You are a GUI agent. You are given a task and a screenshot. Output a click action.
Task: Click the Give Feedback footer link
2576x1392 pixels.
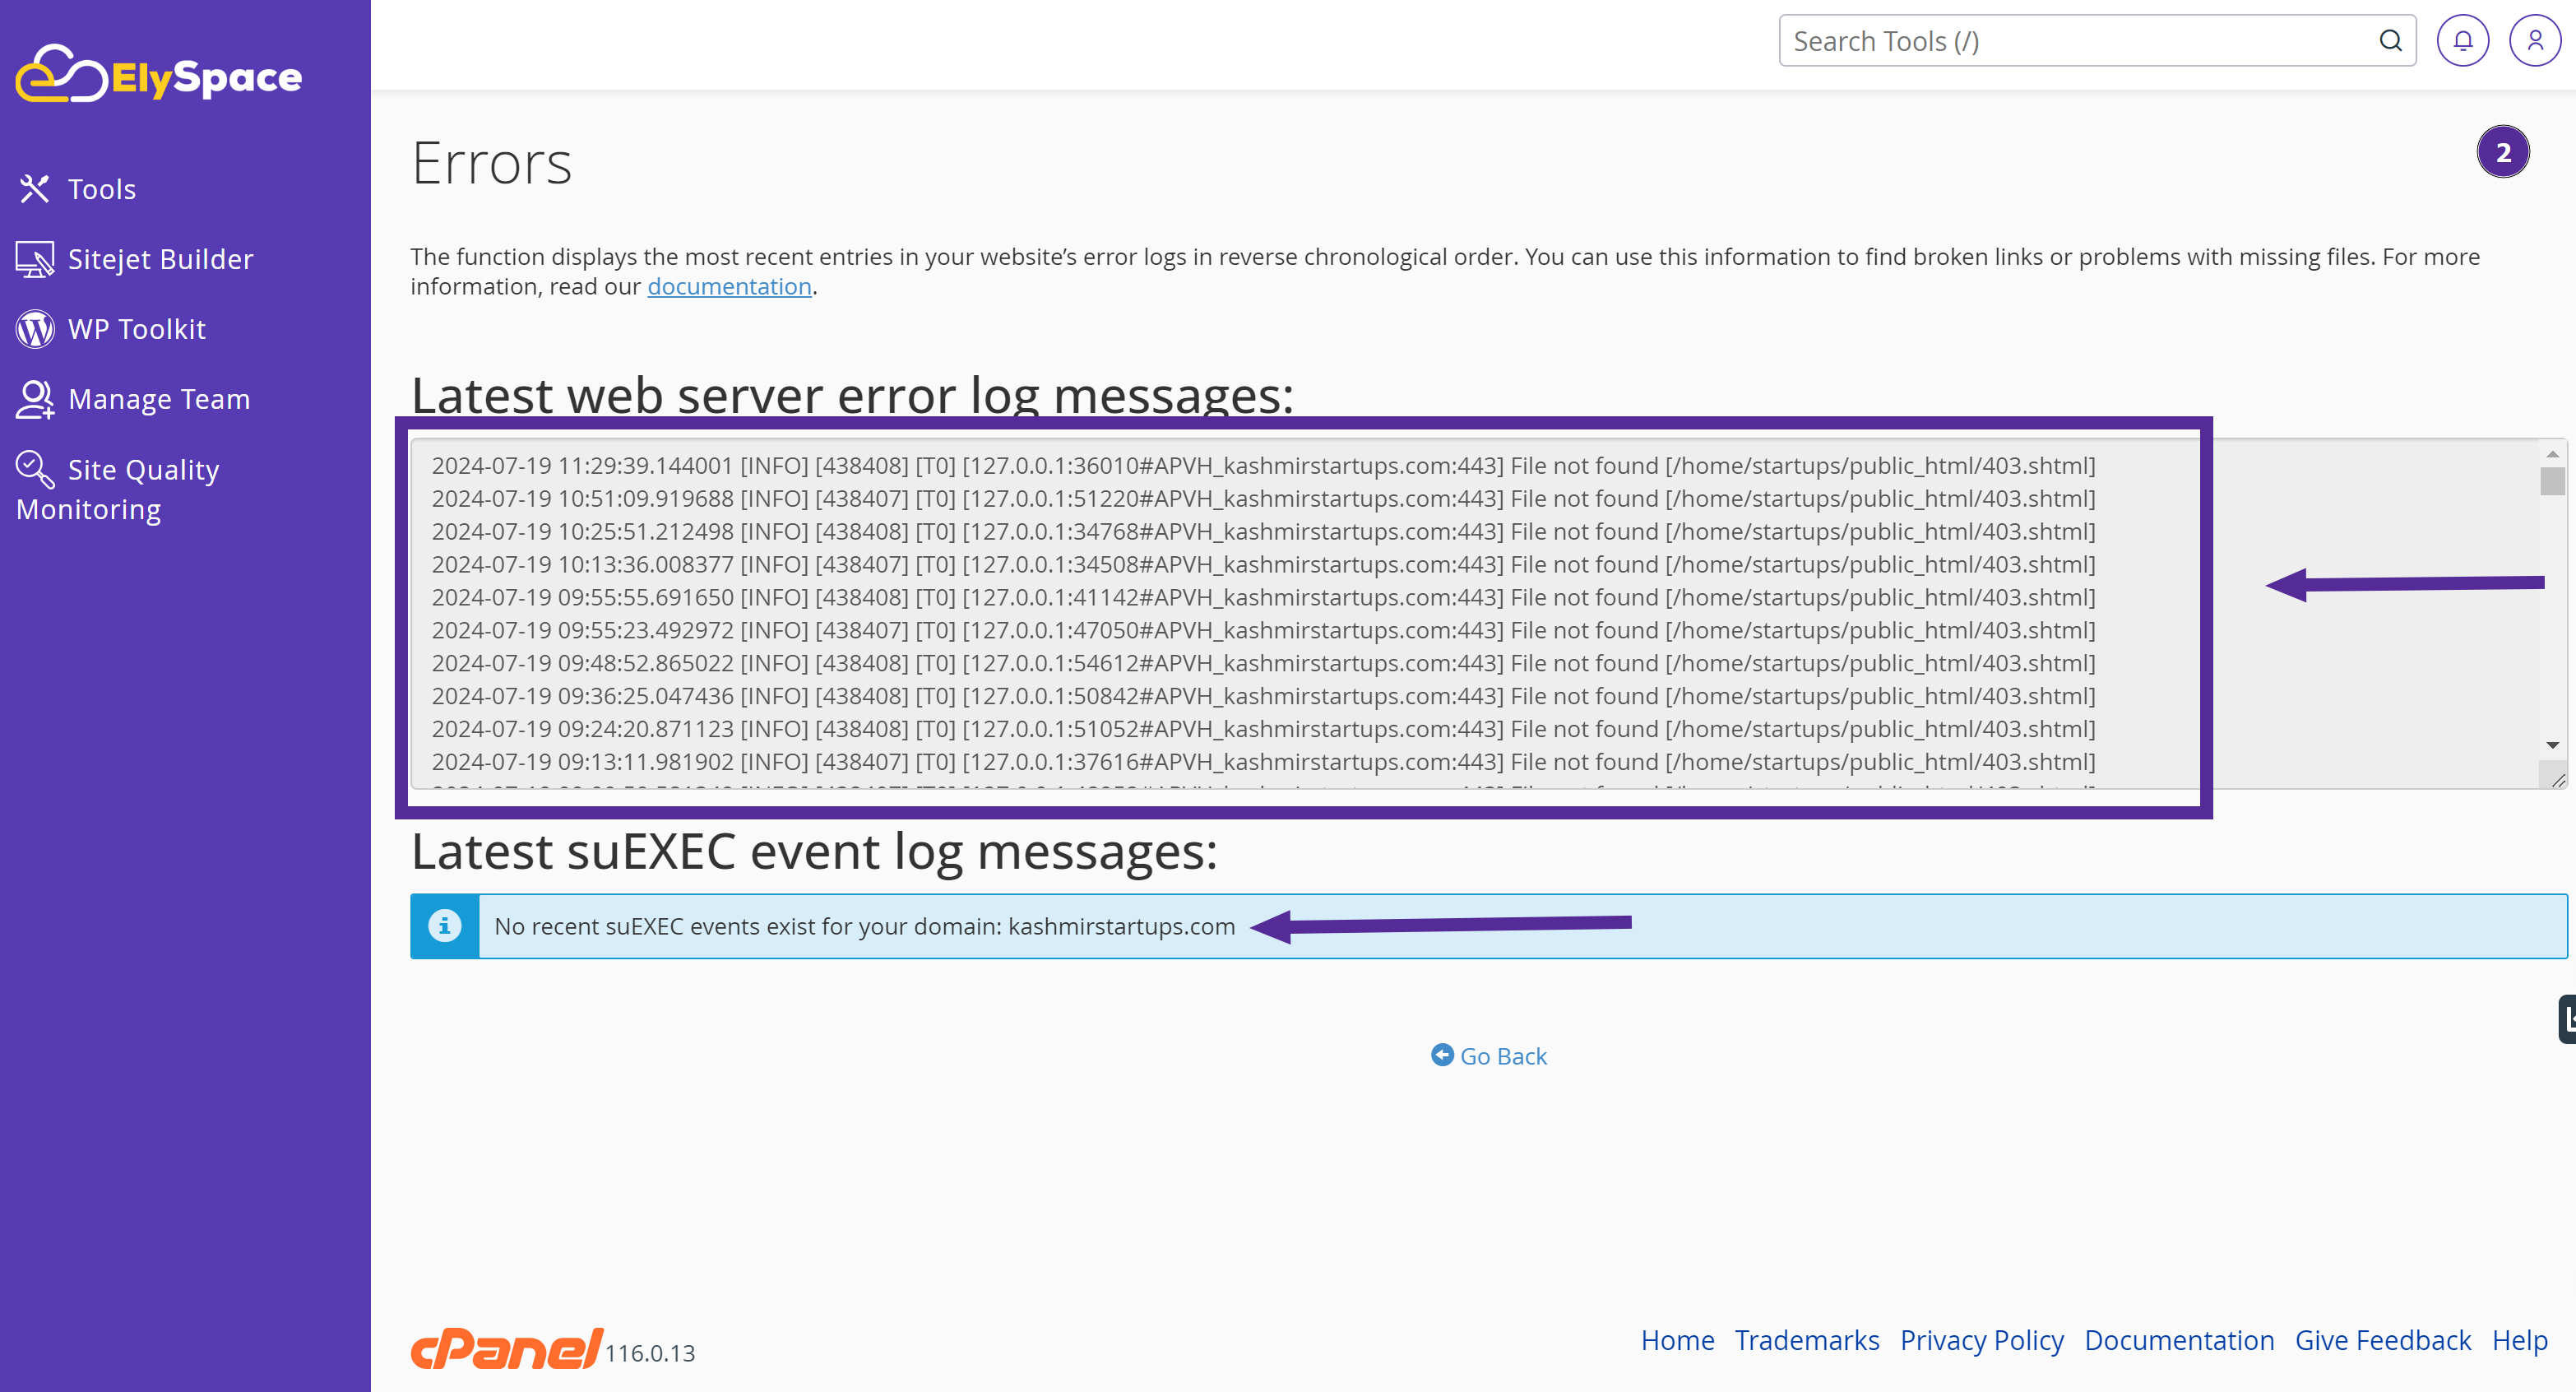click(x=2384, y=1340)
